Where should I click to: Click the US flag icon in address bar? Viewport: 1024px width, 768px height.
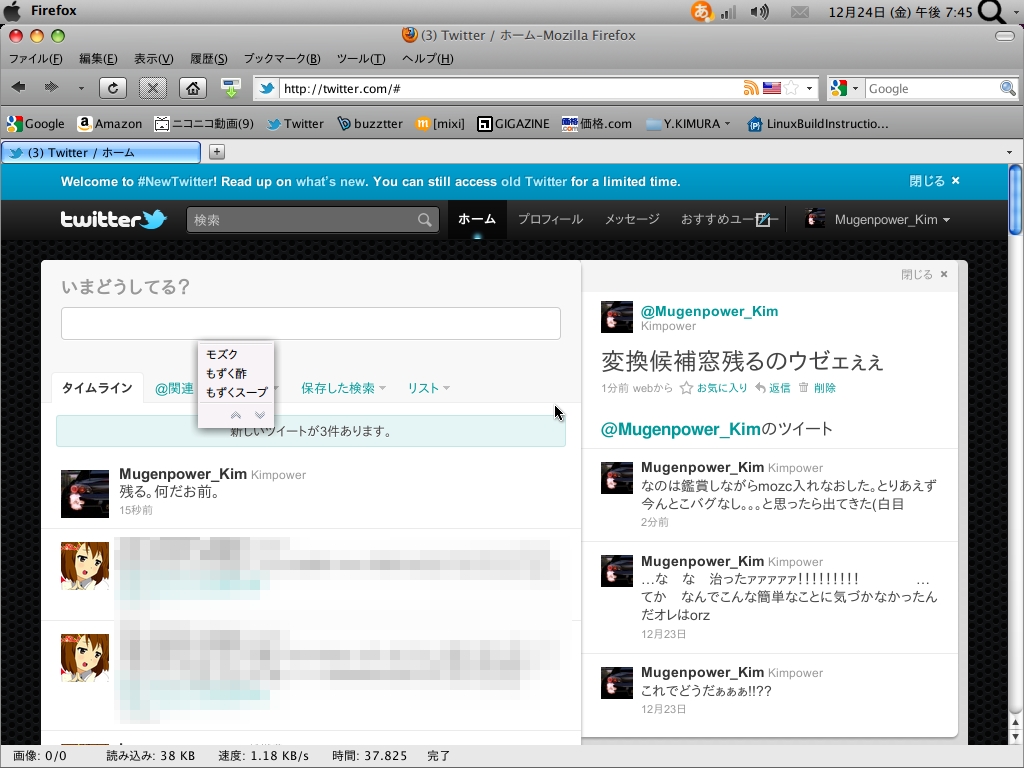[x=772, y=88]
